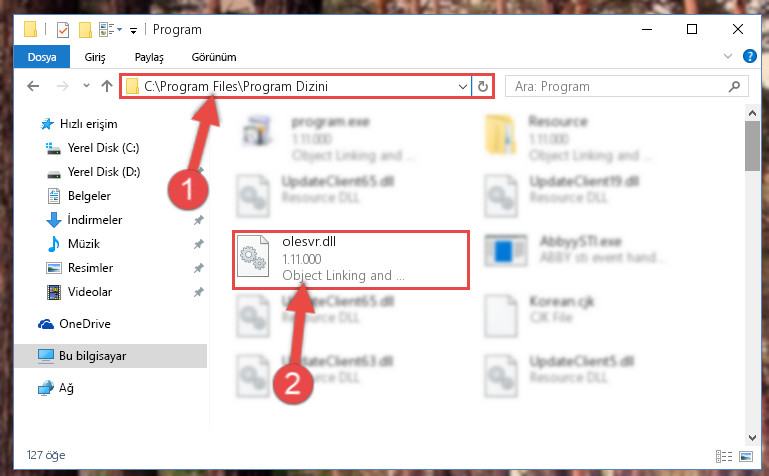Switch to large icons view layout
The image size is (769, 476).
[745, 456]
